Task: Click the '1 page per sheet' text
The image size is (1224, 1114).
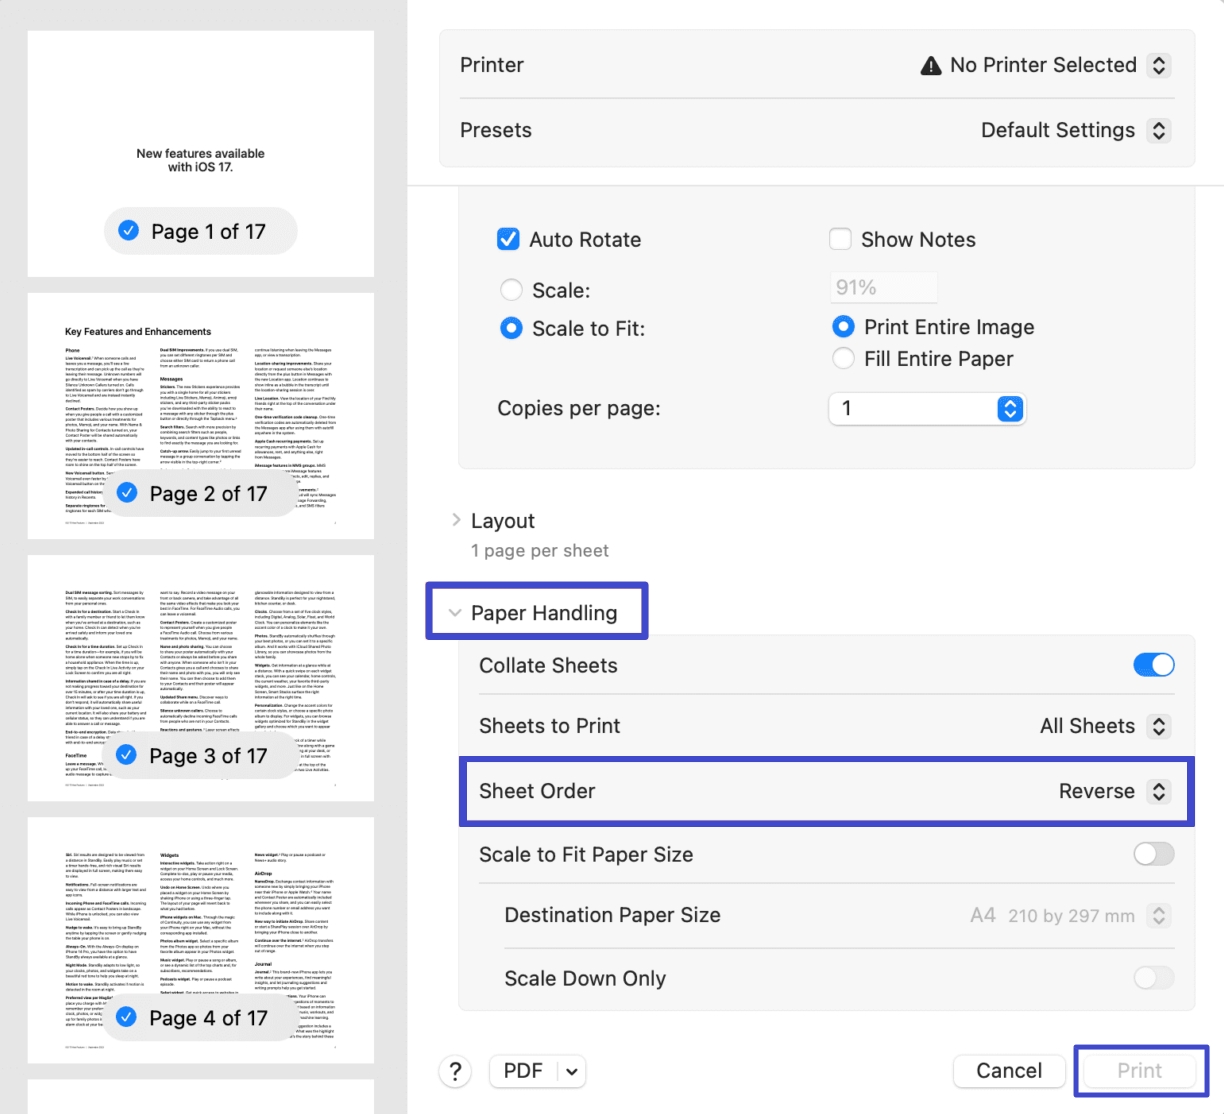Action: pyautogui.click(x=540, y=551)
